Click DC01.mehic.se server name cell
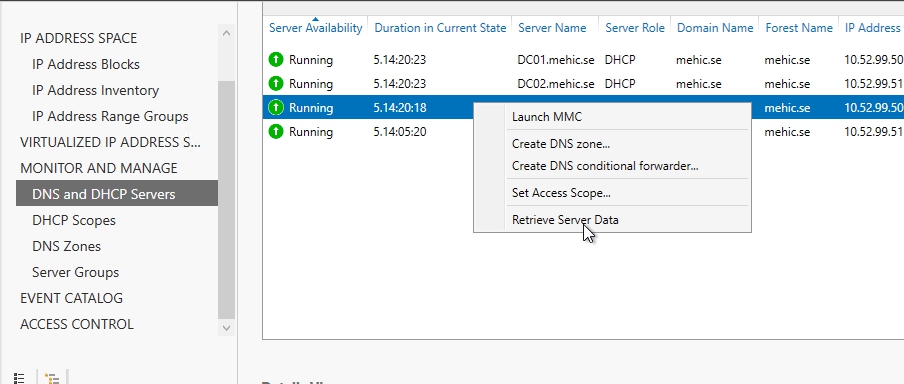 [x=556, y=60]
